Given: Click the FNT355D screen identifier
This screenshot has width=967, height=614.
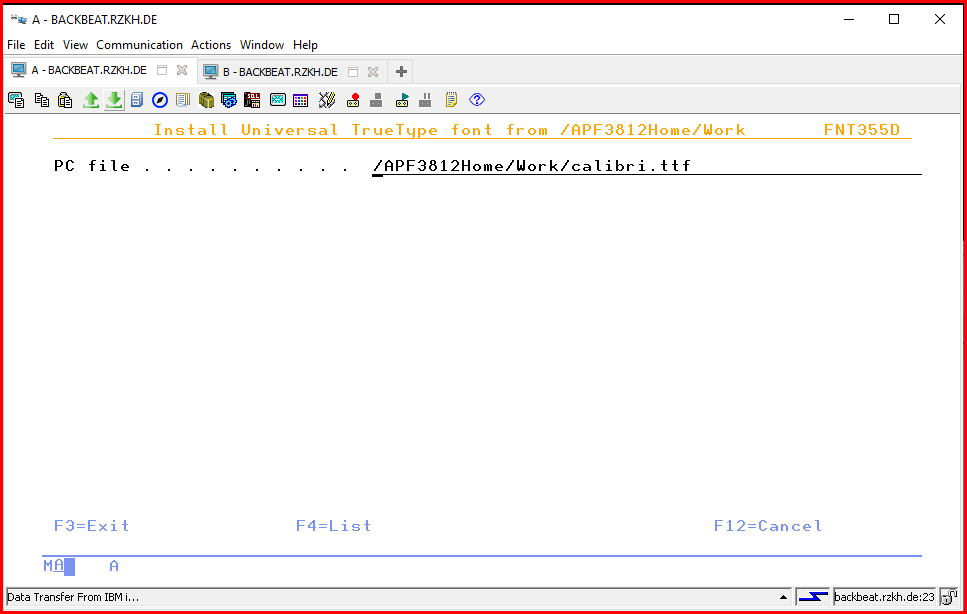Looking at the screenshot, I should 862,130.
